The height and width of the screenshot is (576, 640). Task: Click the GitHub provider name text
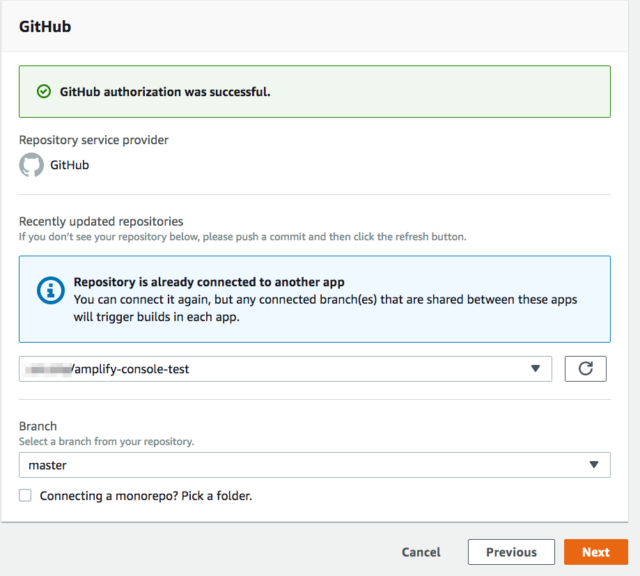(x=69, y=165)
